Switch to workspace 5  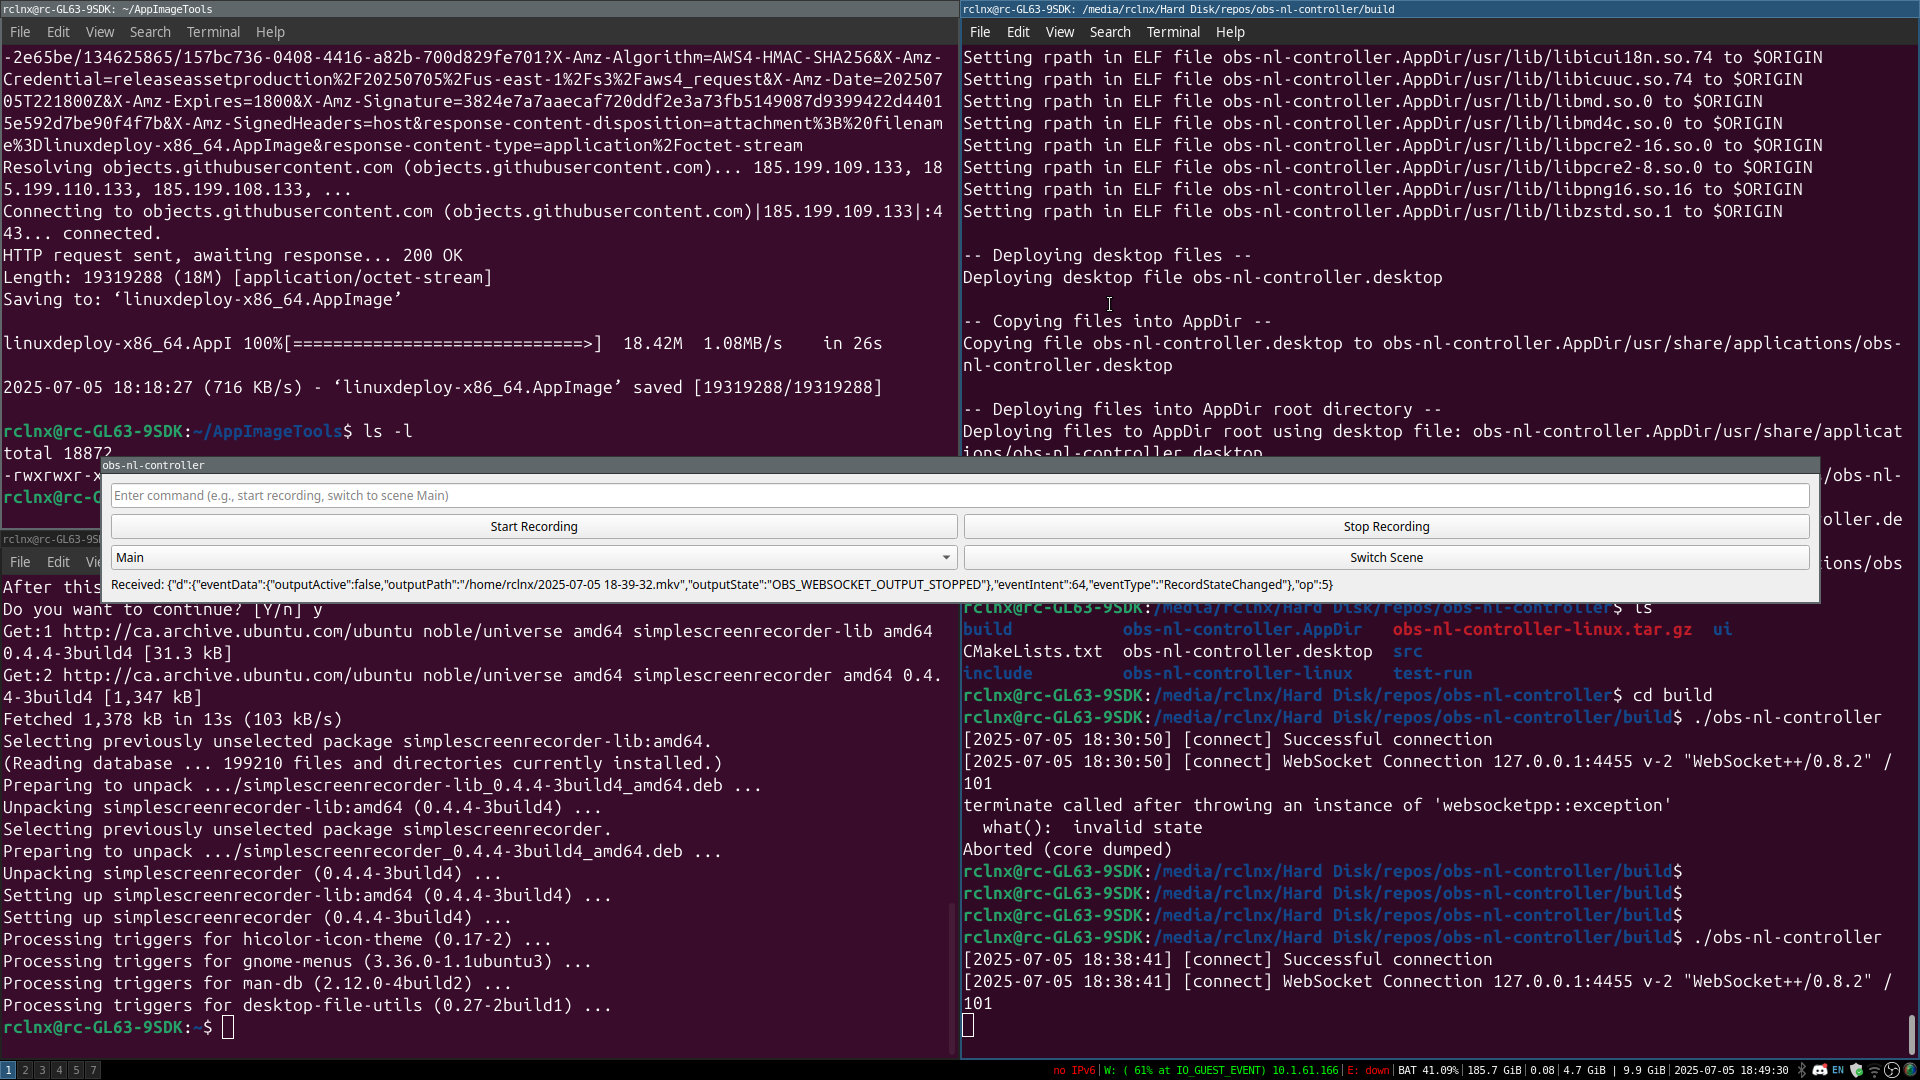pyautogui.click(x=76, y=1070)
